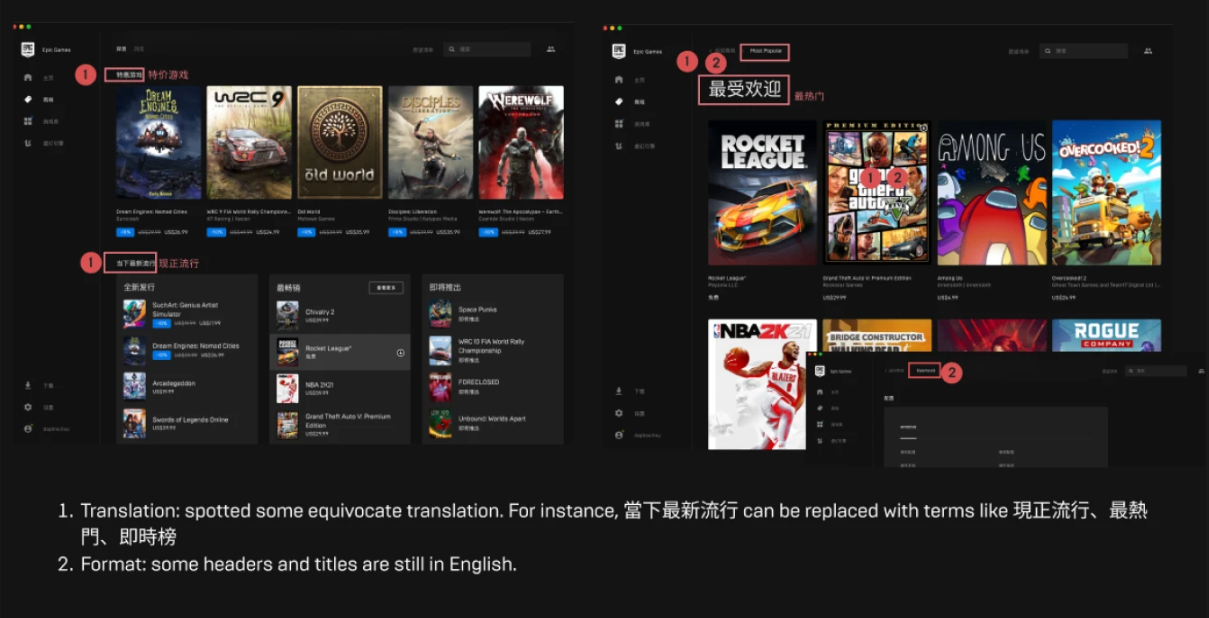Open Disciples: Liberation cover art
1209x618 pixels.
pyautogui.click(x=430, y=142)
